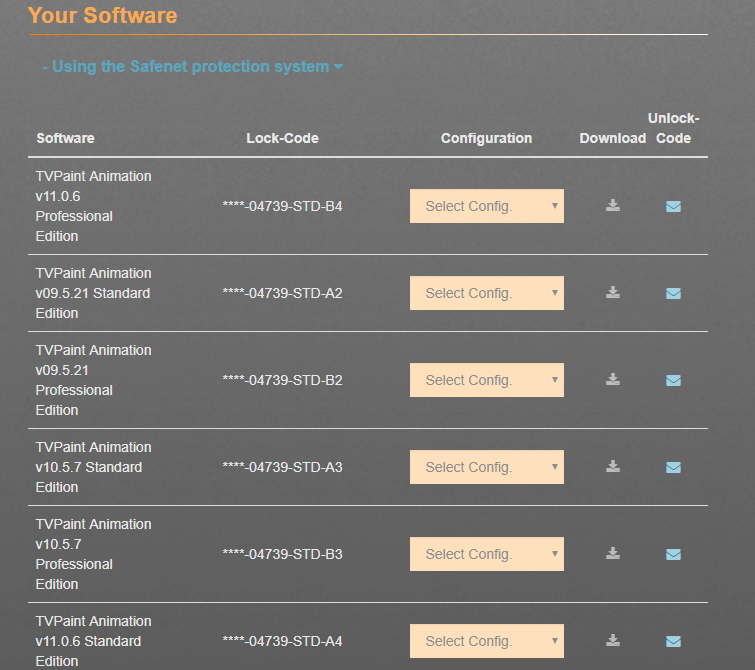The image size is (755, 670).
Task: Open Select Config dropdown for v10.5.7 Standard
Action: (487, 467)
